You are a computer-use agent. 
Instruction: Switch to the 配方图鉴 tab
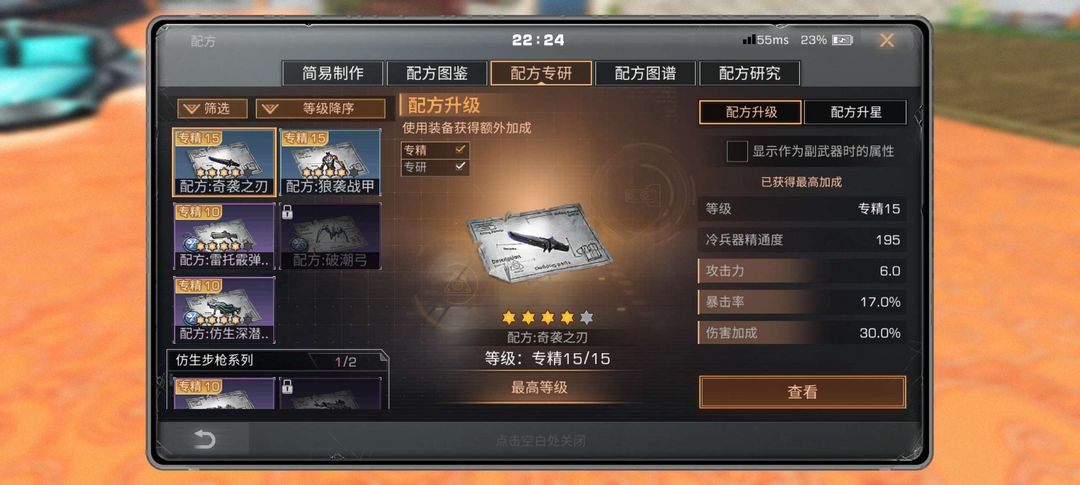point(437,73)
